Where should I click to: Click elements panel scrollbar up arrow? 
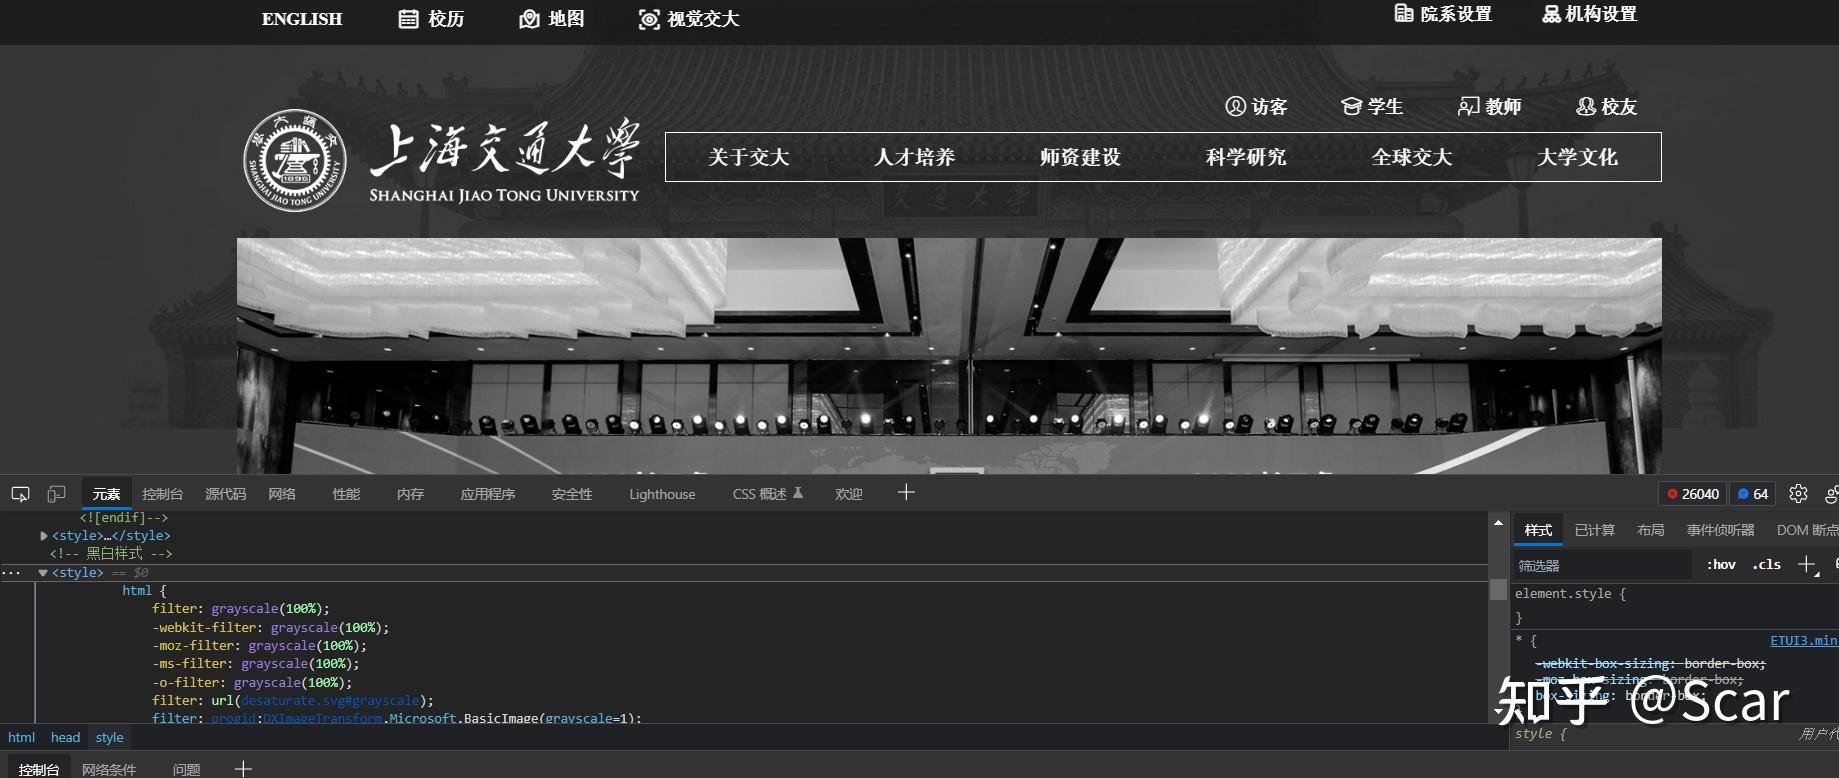coord(1498,522)
